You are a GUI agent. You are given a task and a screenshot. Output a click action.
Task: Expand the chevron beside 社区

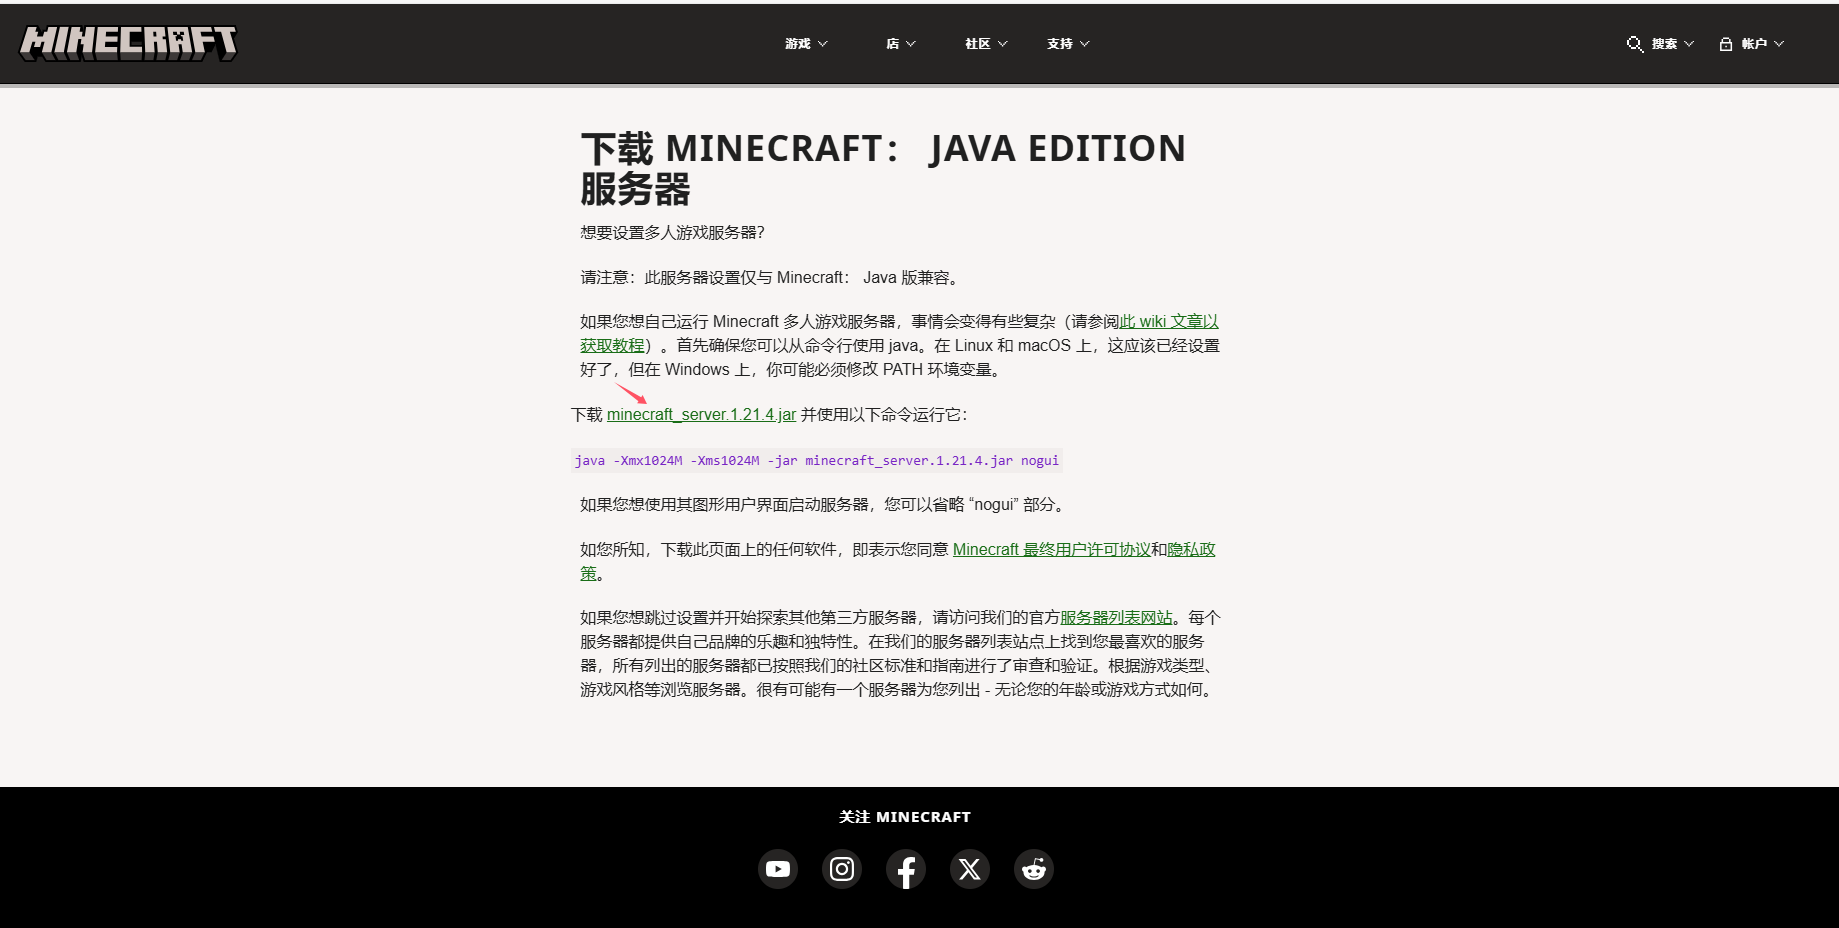pyautogui.click(x=1003, y=44)
